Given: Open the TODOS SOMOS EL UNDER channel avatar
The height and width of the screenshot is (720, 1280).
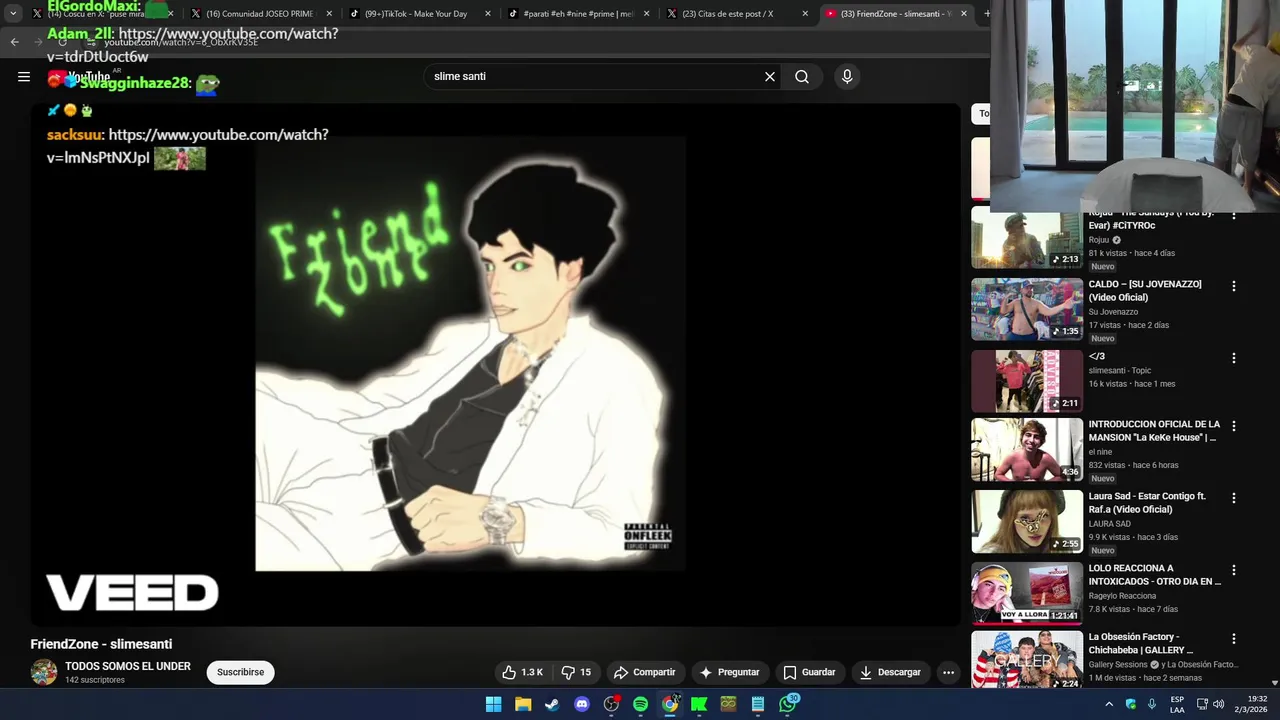Looking at the screenshot, I should [x=44, y=672].
